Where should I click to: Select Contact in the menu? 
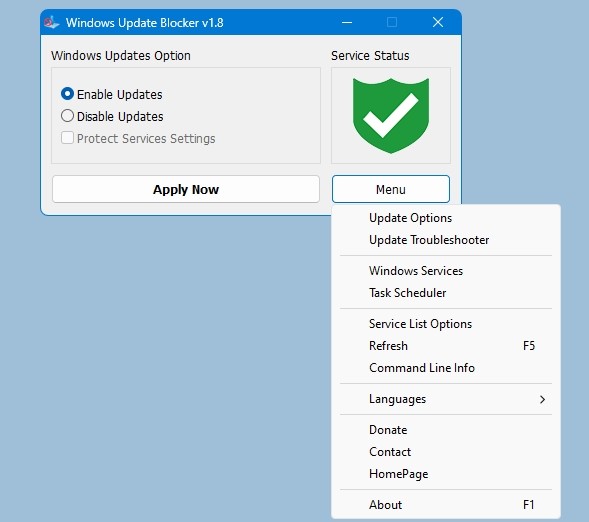click(446, 452)
